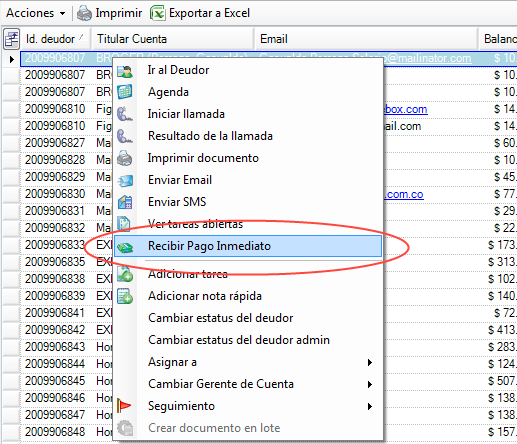
Task: Expand the Cambiar Gerente de Cuenta submenu arrow
Action: click(x=369, y=384)
